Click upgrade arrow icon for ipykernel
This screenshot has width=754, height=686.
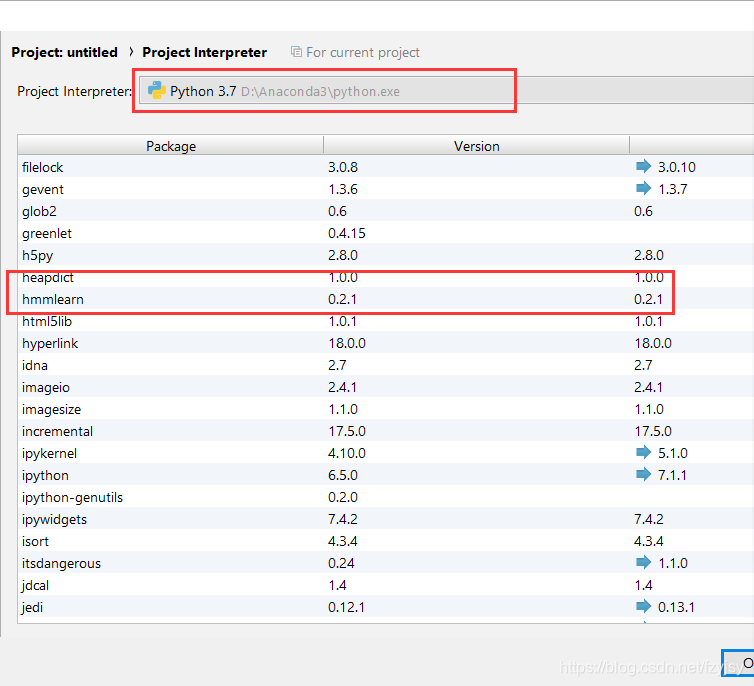[643, 452]
